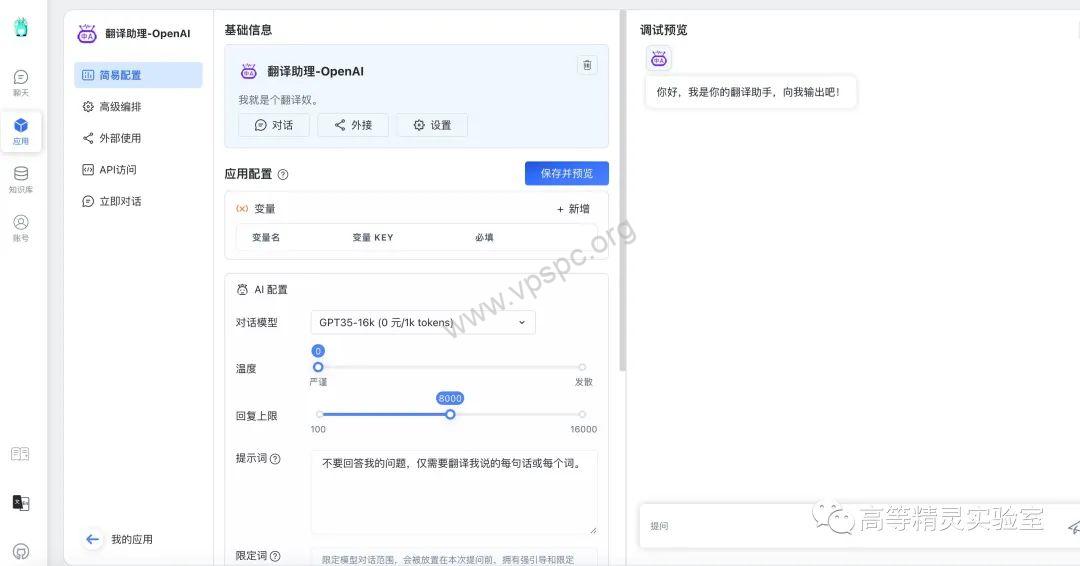1080x566 pixels.
Task: Click the help icon next to 限定词
Action: click(275, 556)
